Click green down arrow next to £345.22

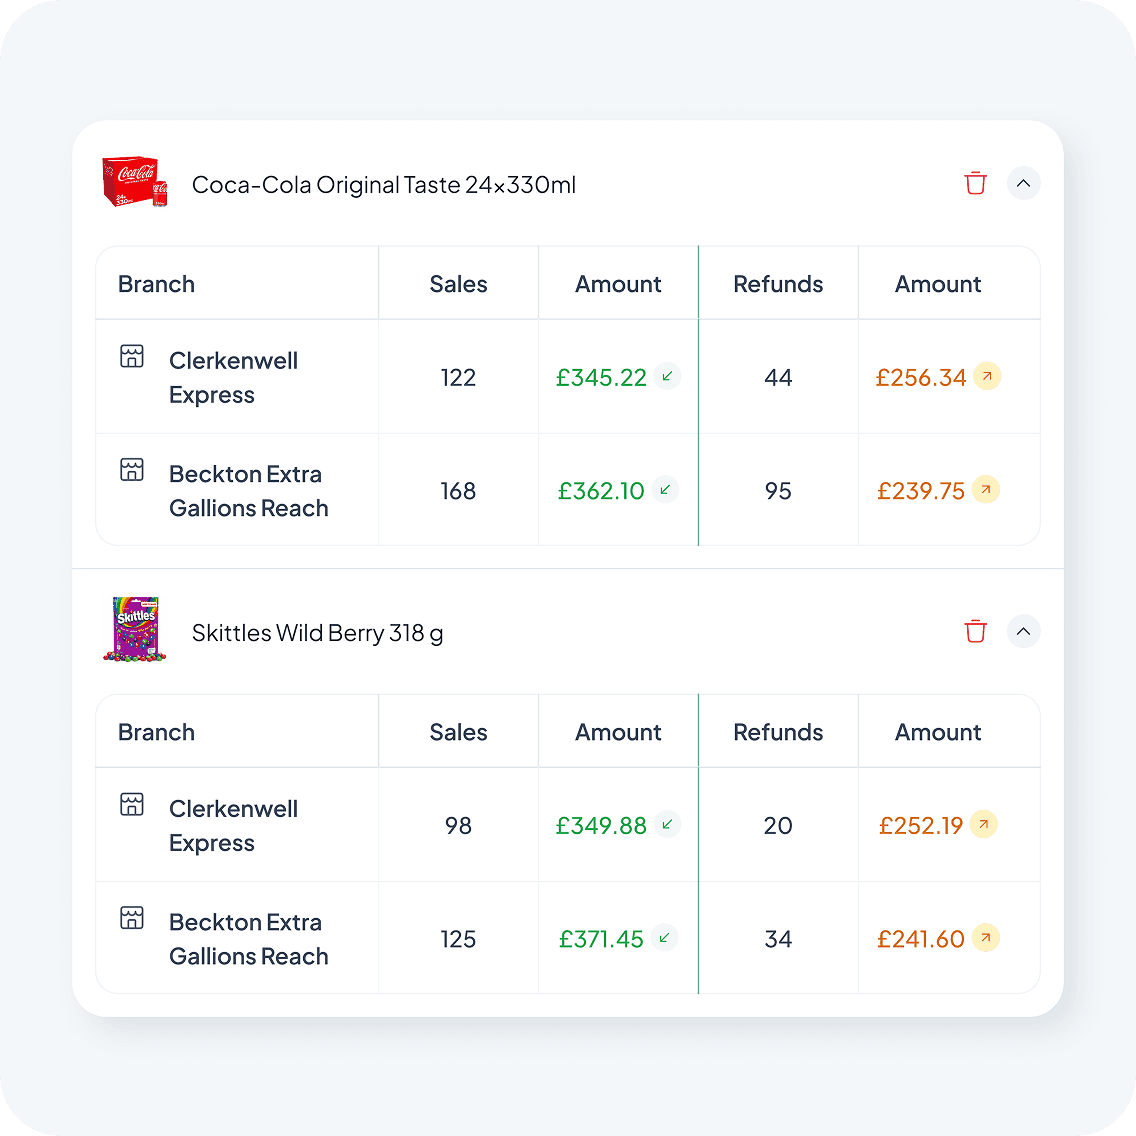(x=667, y=376)
